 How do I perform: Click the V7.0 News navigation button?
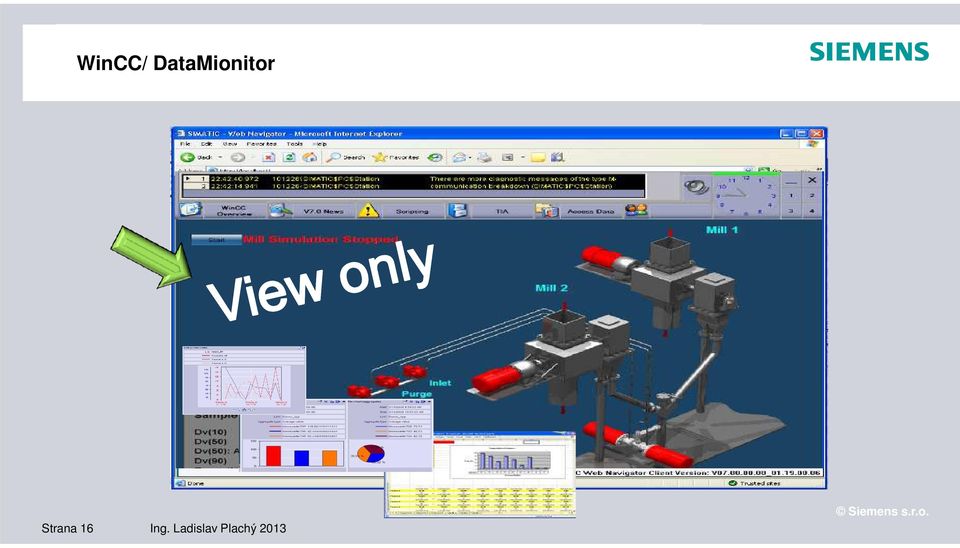(323, 211)
